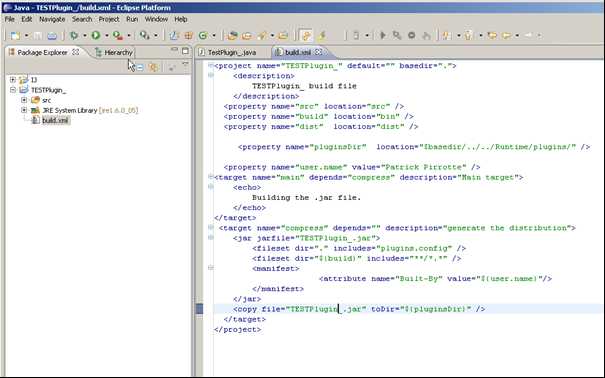The image size is (605, 378).
Task: Open the External Tools dropdown arrow
Action: click(129, 35)
